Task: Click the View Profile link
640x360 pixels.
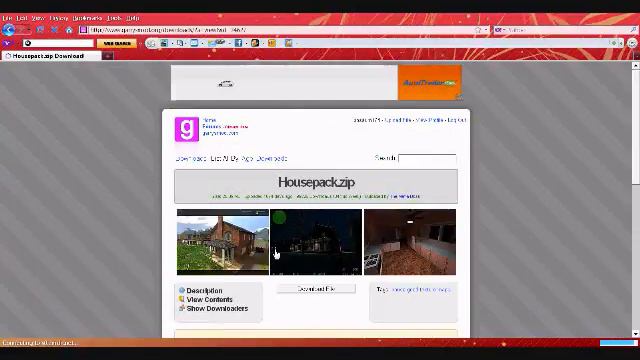Action: tap(429, 120)
